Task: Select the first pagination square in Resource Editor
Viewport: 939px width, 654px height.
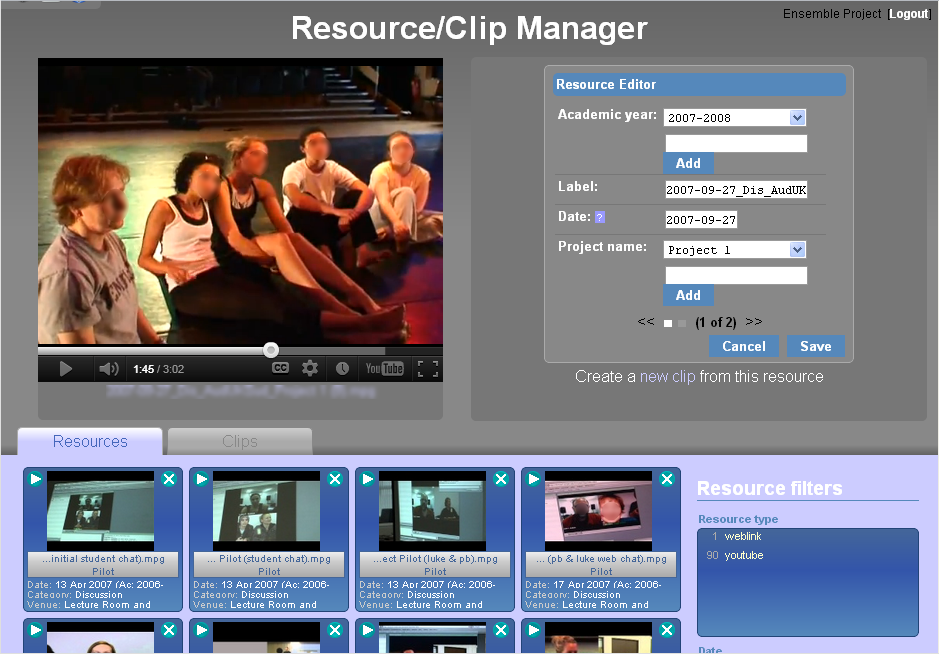Action: [667, 323]
